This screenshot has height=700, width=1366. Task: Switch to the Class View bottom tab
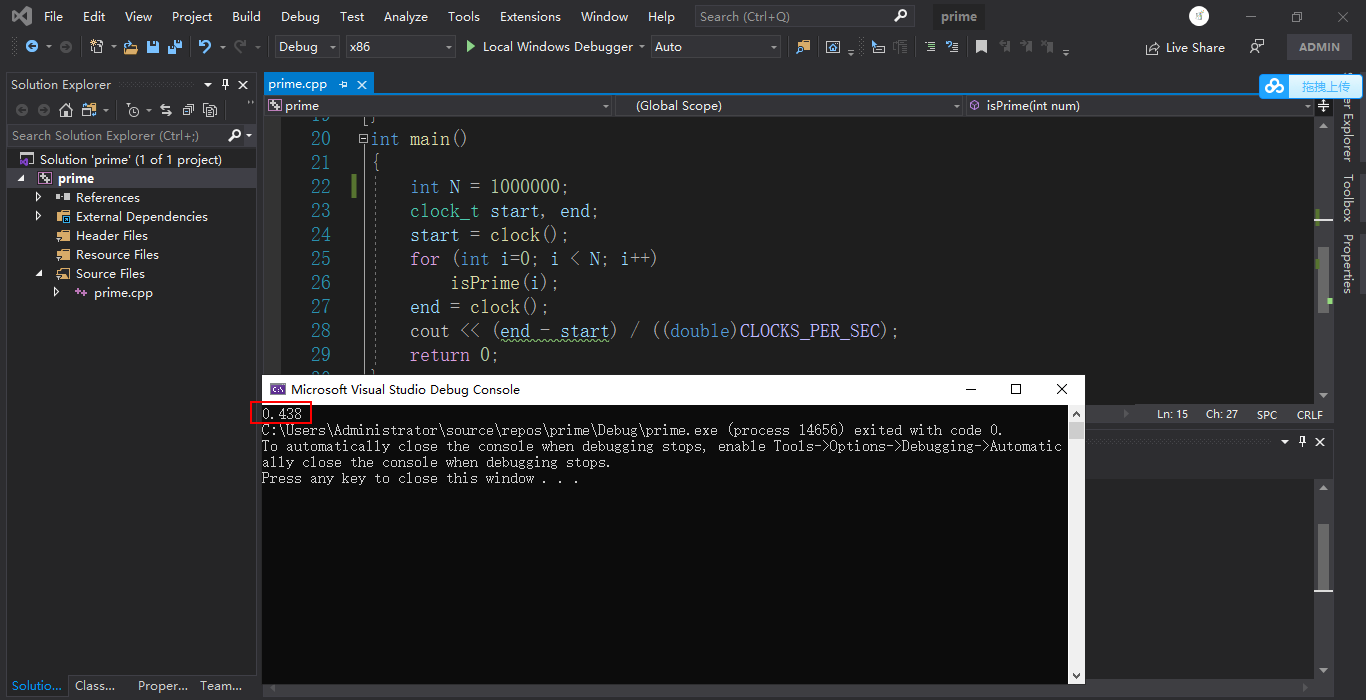95,686
